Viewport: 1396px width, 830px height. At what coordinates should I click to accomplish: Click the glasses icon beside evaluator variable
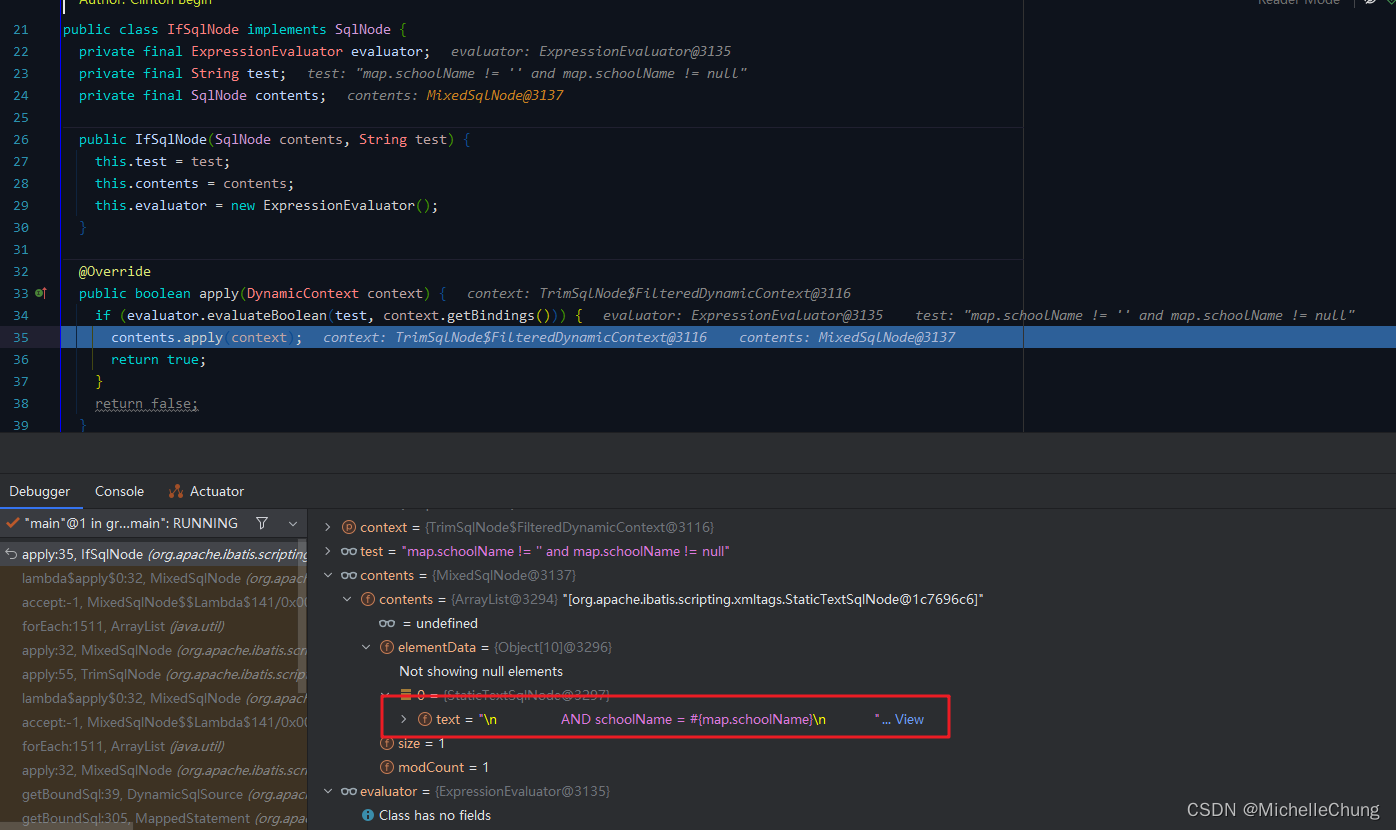(349, 791)
